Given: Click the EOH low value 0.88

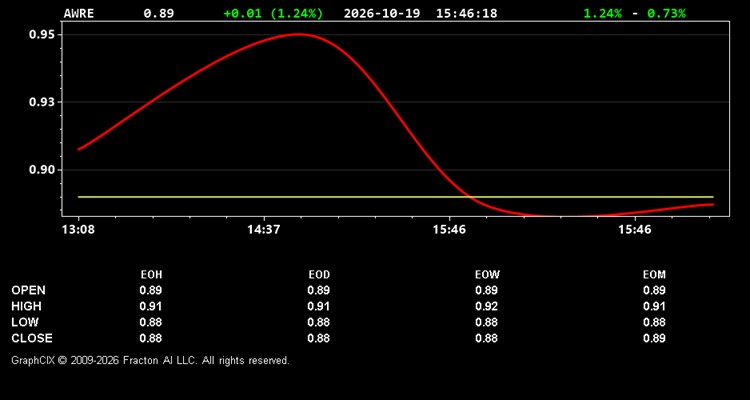Looking at the screenshot, I should [x=151, y=322].
